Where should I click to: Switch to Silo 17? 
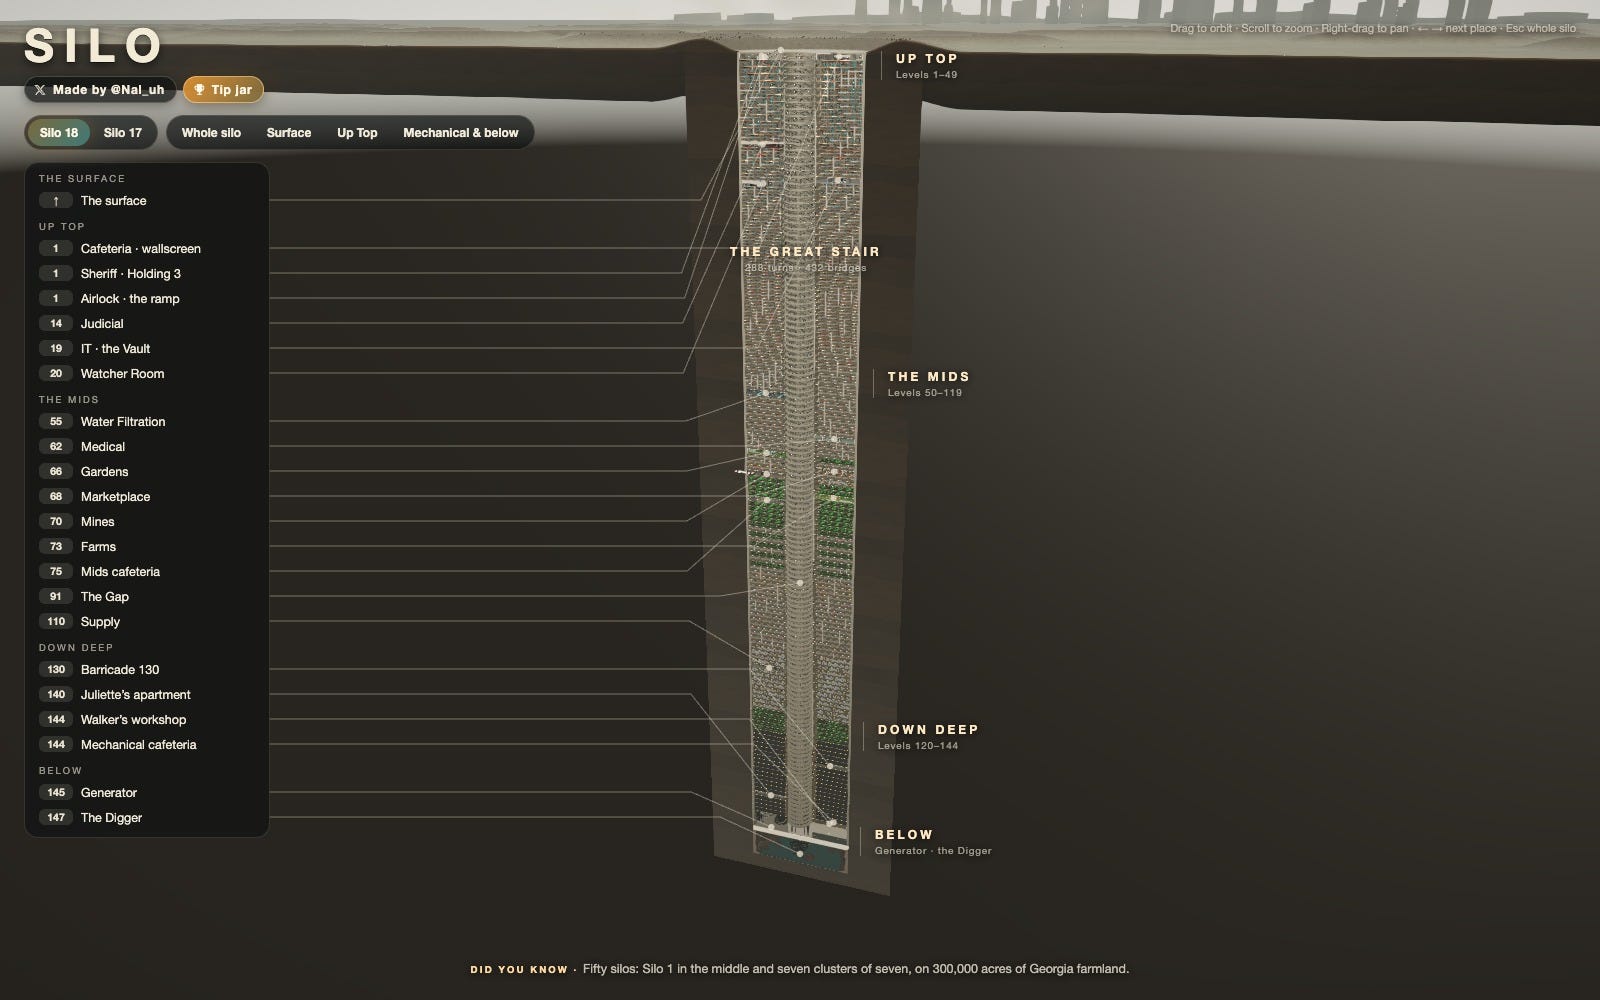(123, 133)
